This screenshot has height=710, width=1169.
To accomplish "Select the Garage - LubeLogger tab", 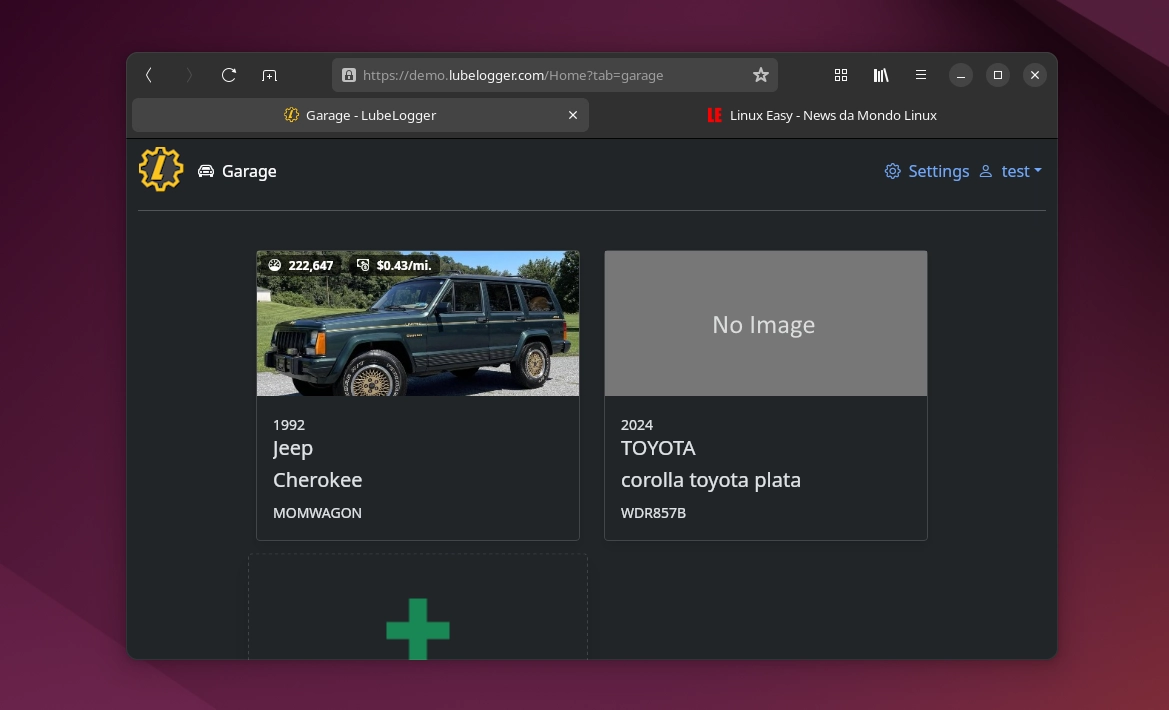I will coord(360,115).
